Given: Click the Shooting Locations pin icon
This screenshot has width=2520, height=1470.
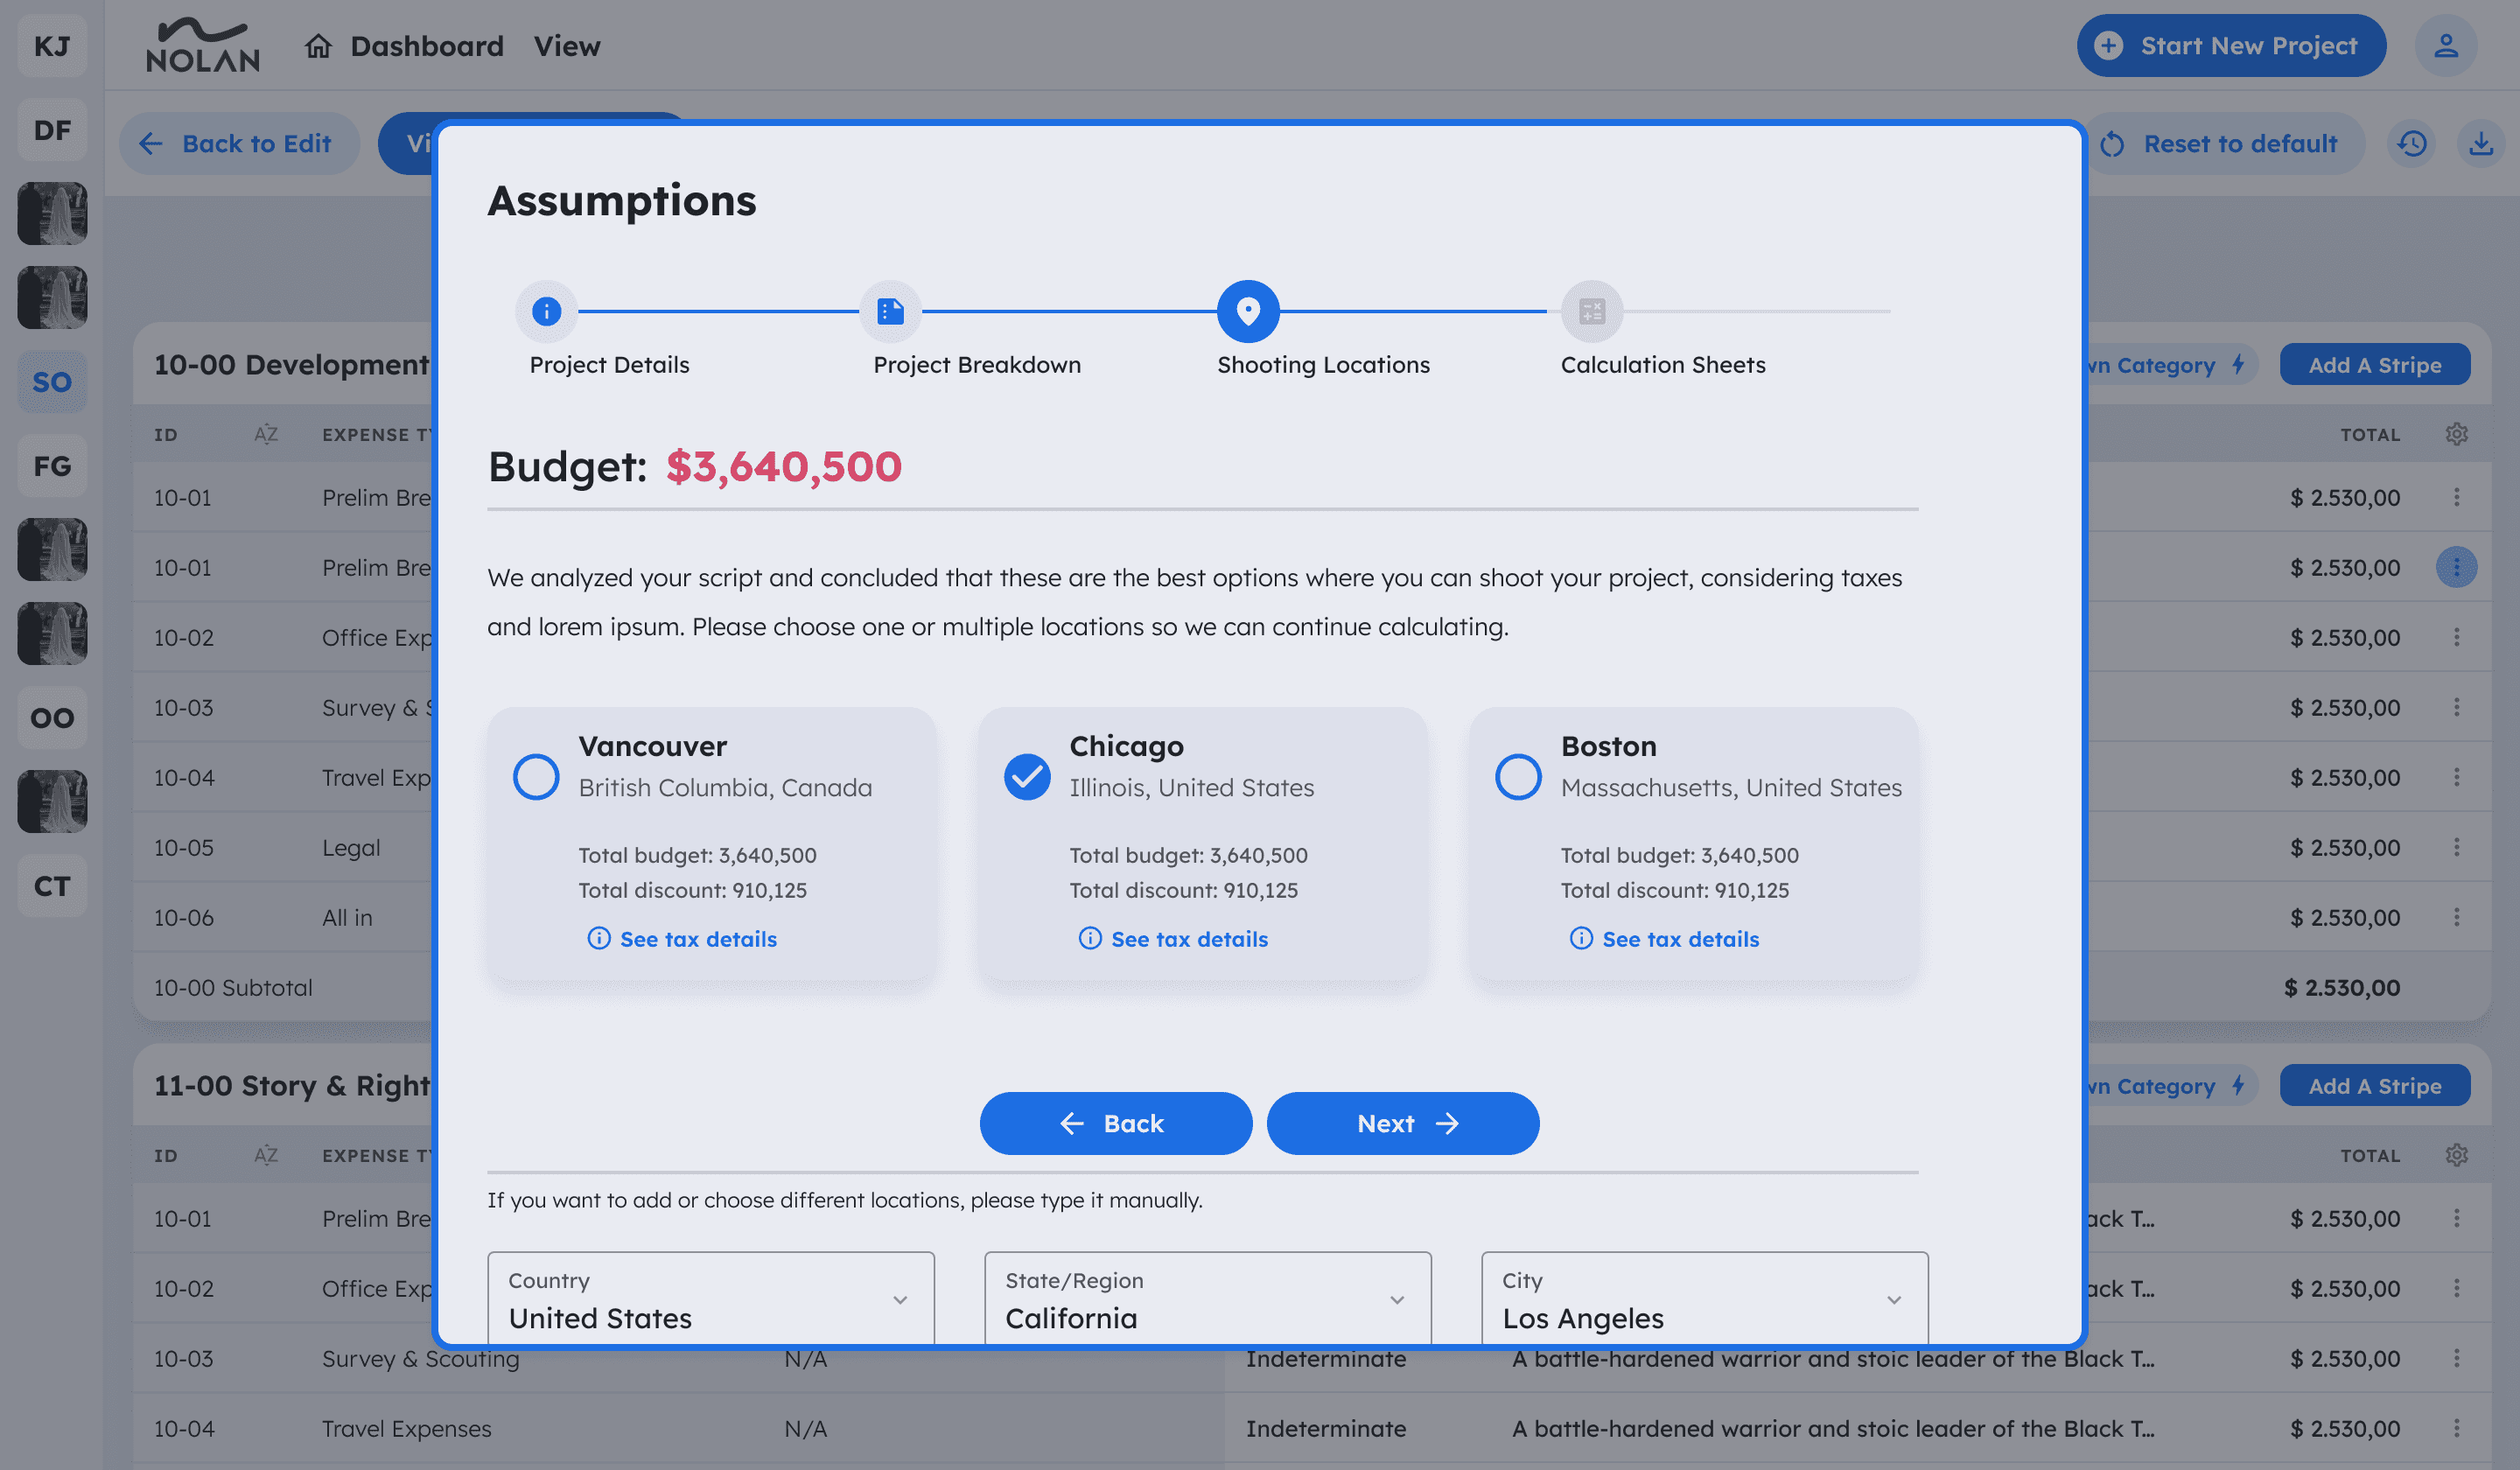Looking at the screenshot, I should pyautogui.click(x=1247, y=311).
